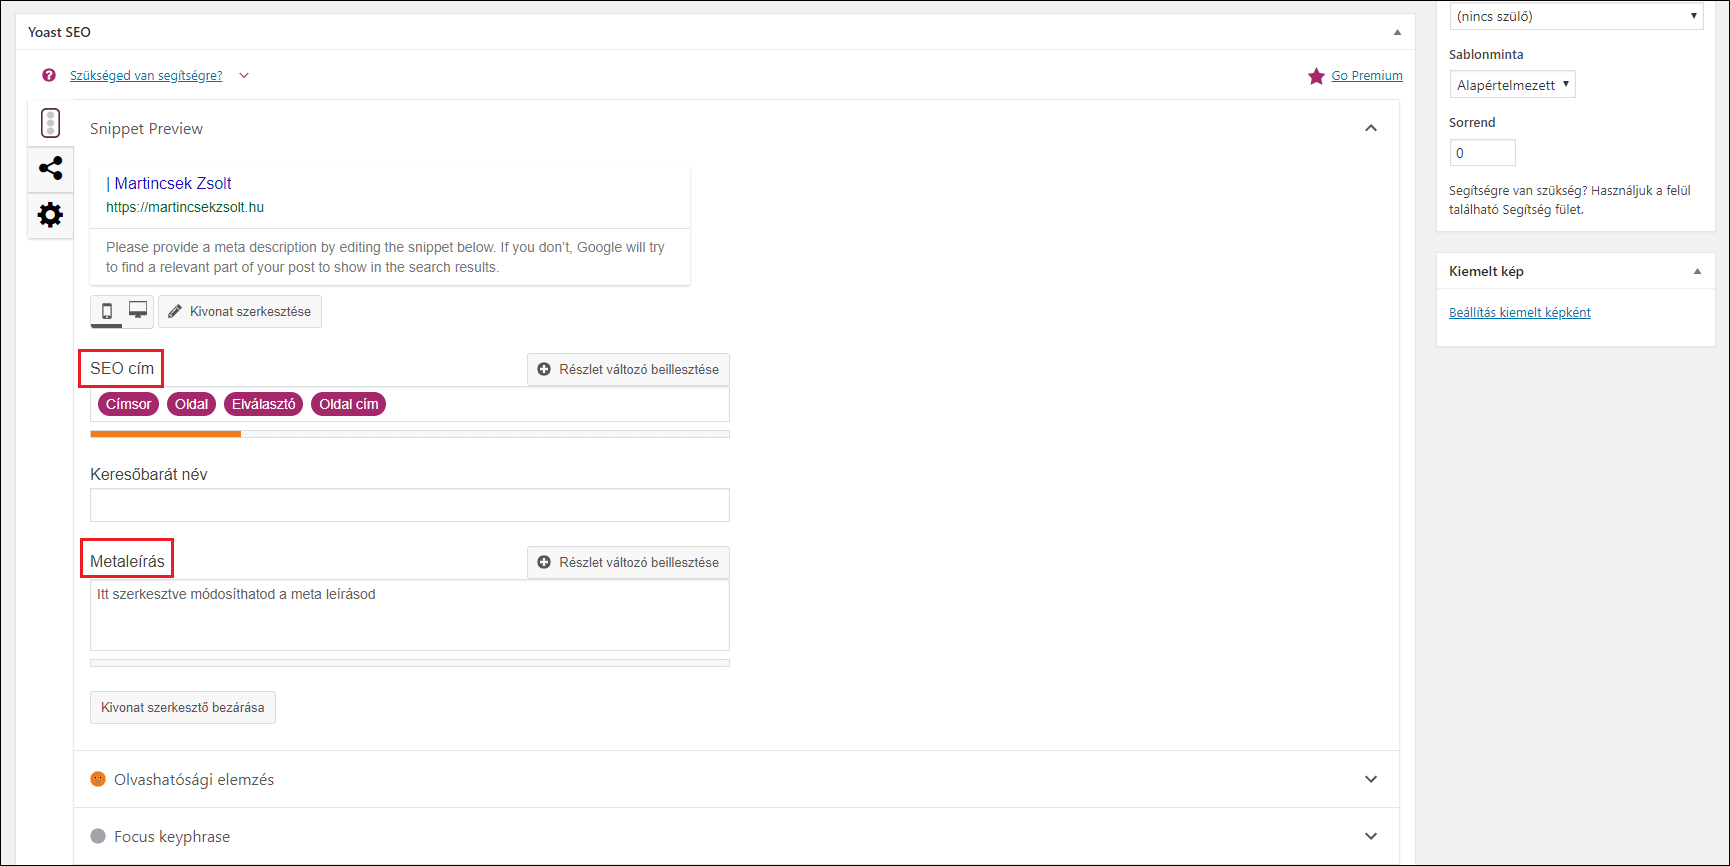1730x866 pixels.
Task: Insert snippet variable for Metaleírás
Action: [628, 562]
